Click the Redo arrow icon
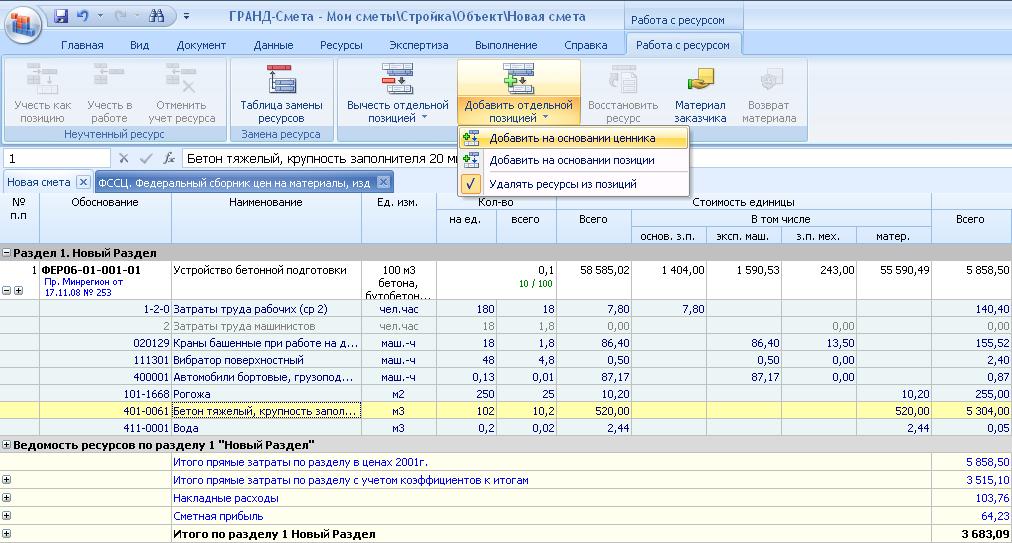Viewport: 1012px width, 543px height. pos(121,16)
